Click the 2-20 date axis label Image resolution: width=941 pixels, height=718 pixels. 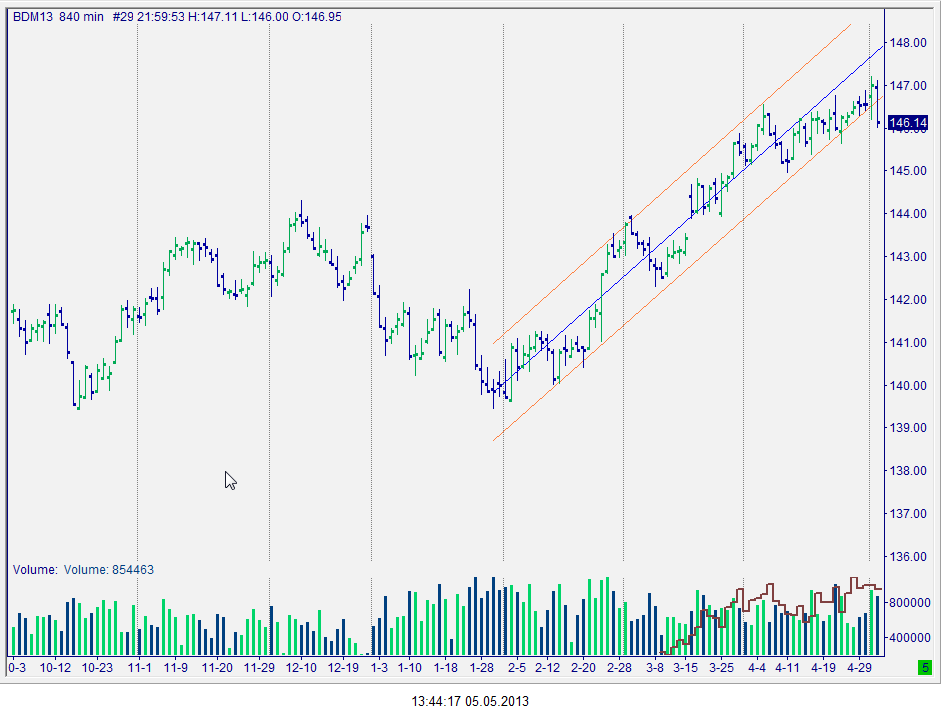pyautogui.click(x=583, y=668)
